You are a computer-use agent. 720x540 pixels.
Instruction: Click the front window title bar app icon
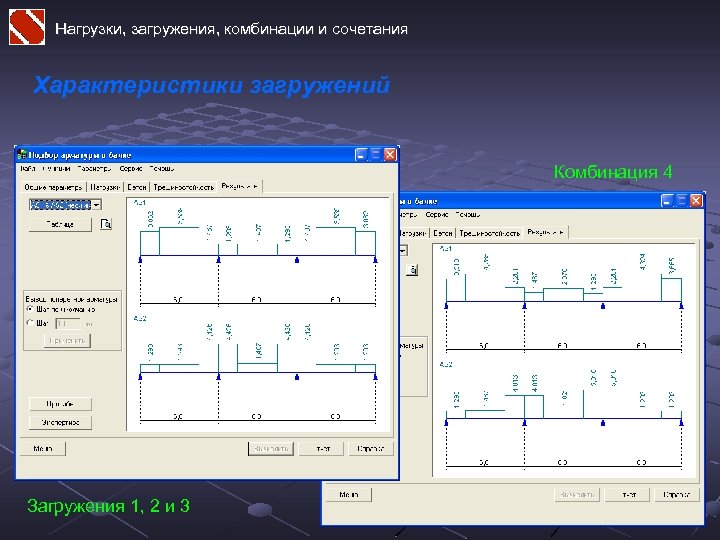(x=22, y=155)
